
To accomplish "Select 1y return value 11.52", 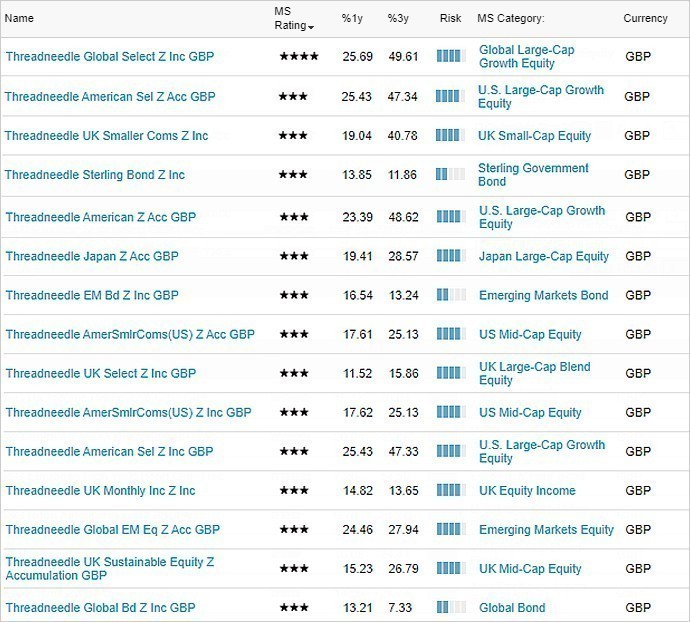I will click(358, 373).
